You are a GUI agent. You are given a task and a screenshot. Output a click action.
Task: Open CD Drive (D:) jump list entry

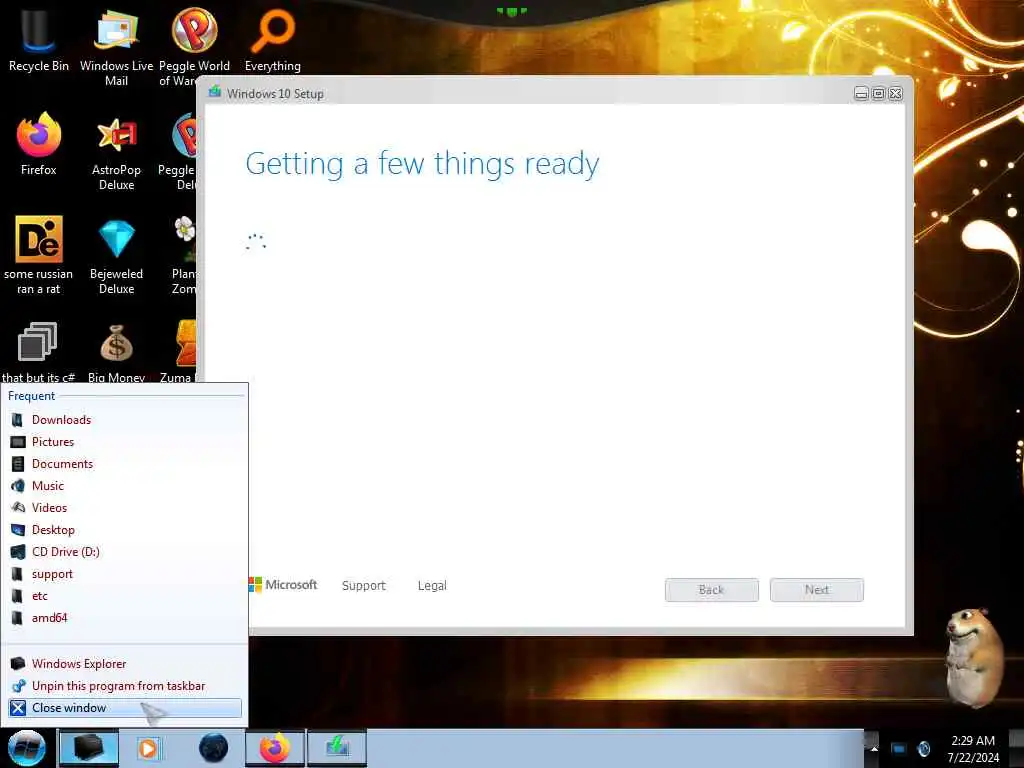coord(124,552)
